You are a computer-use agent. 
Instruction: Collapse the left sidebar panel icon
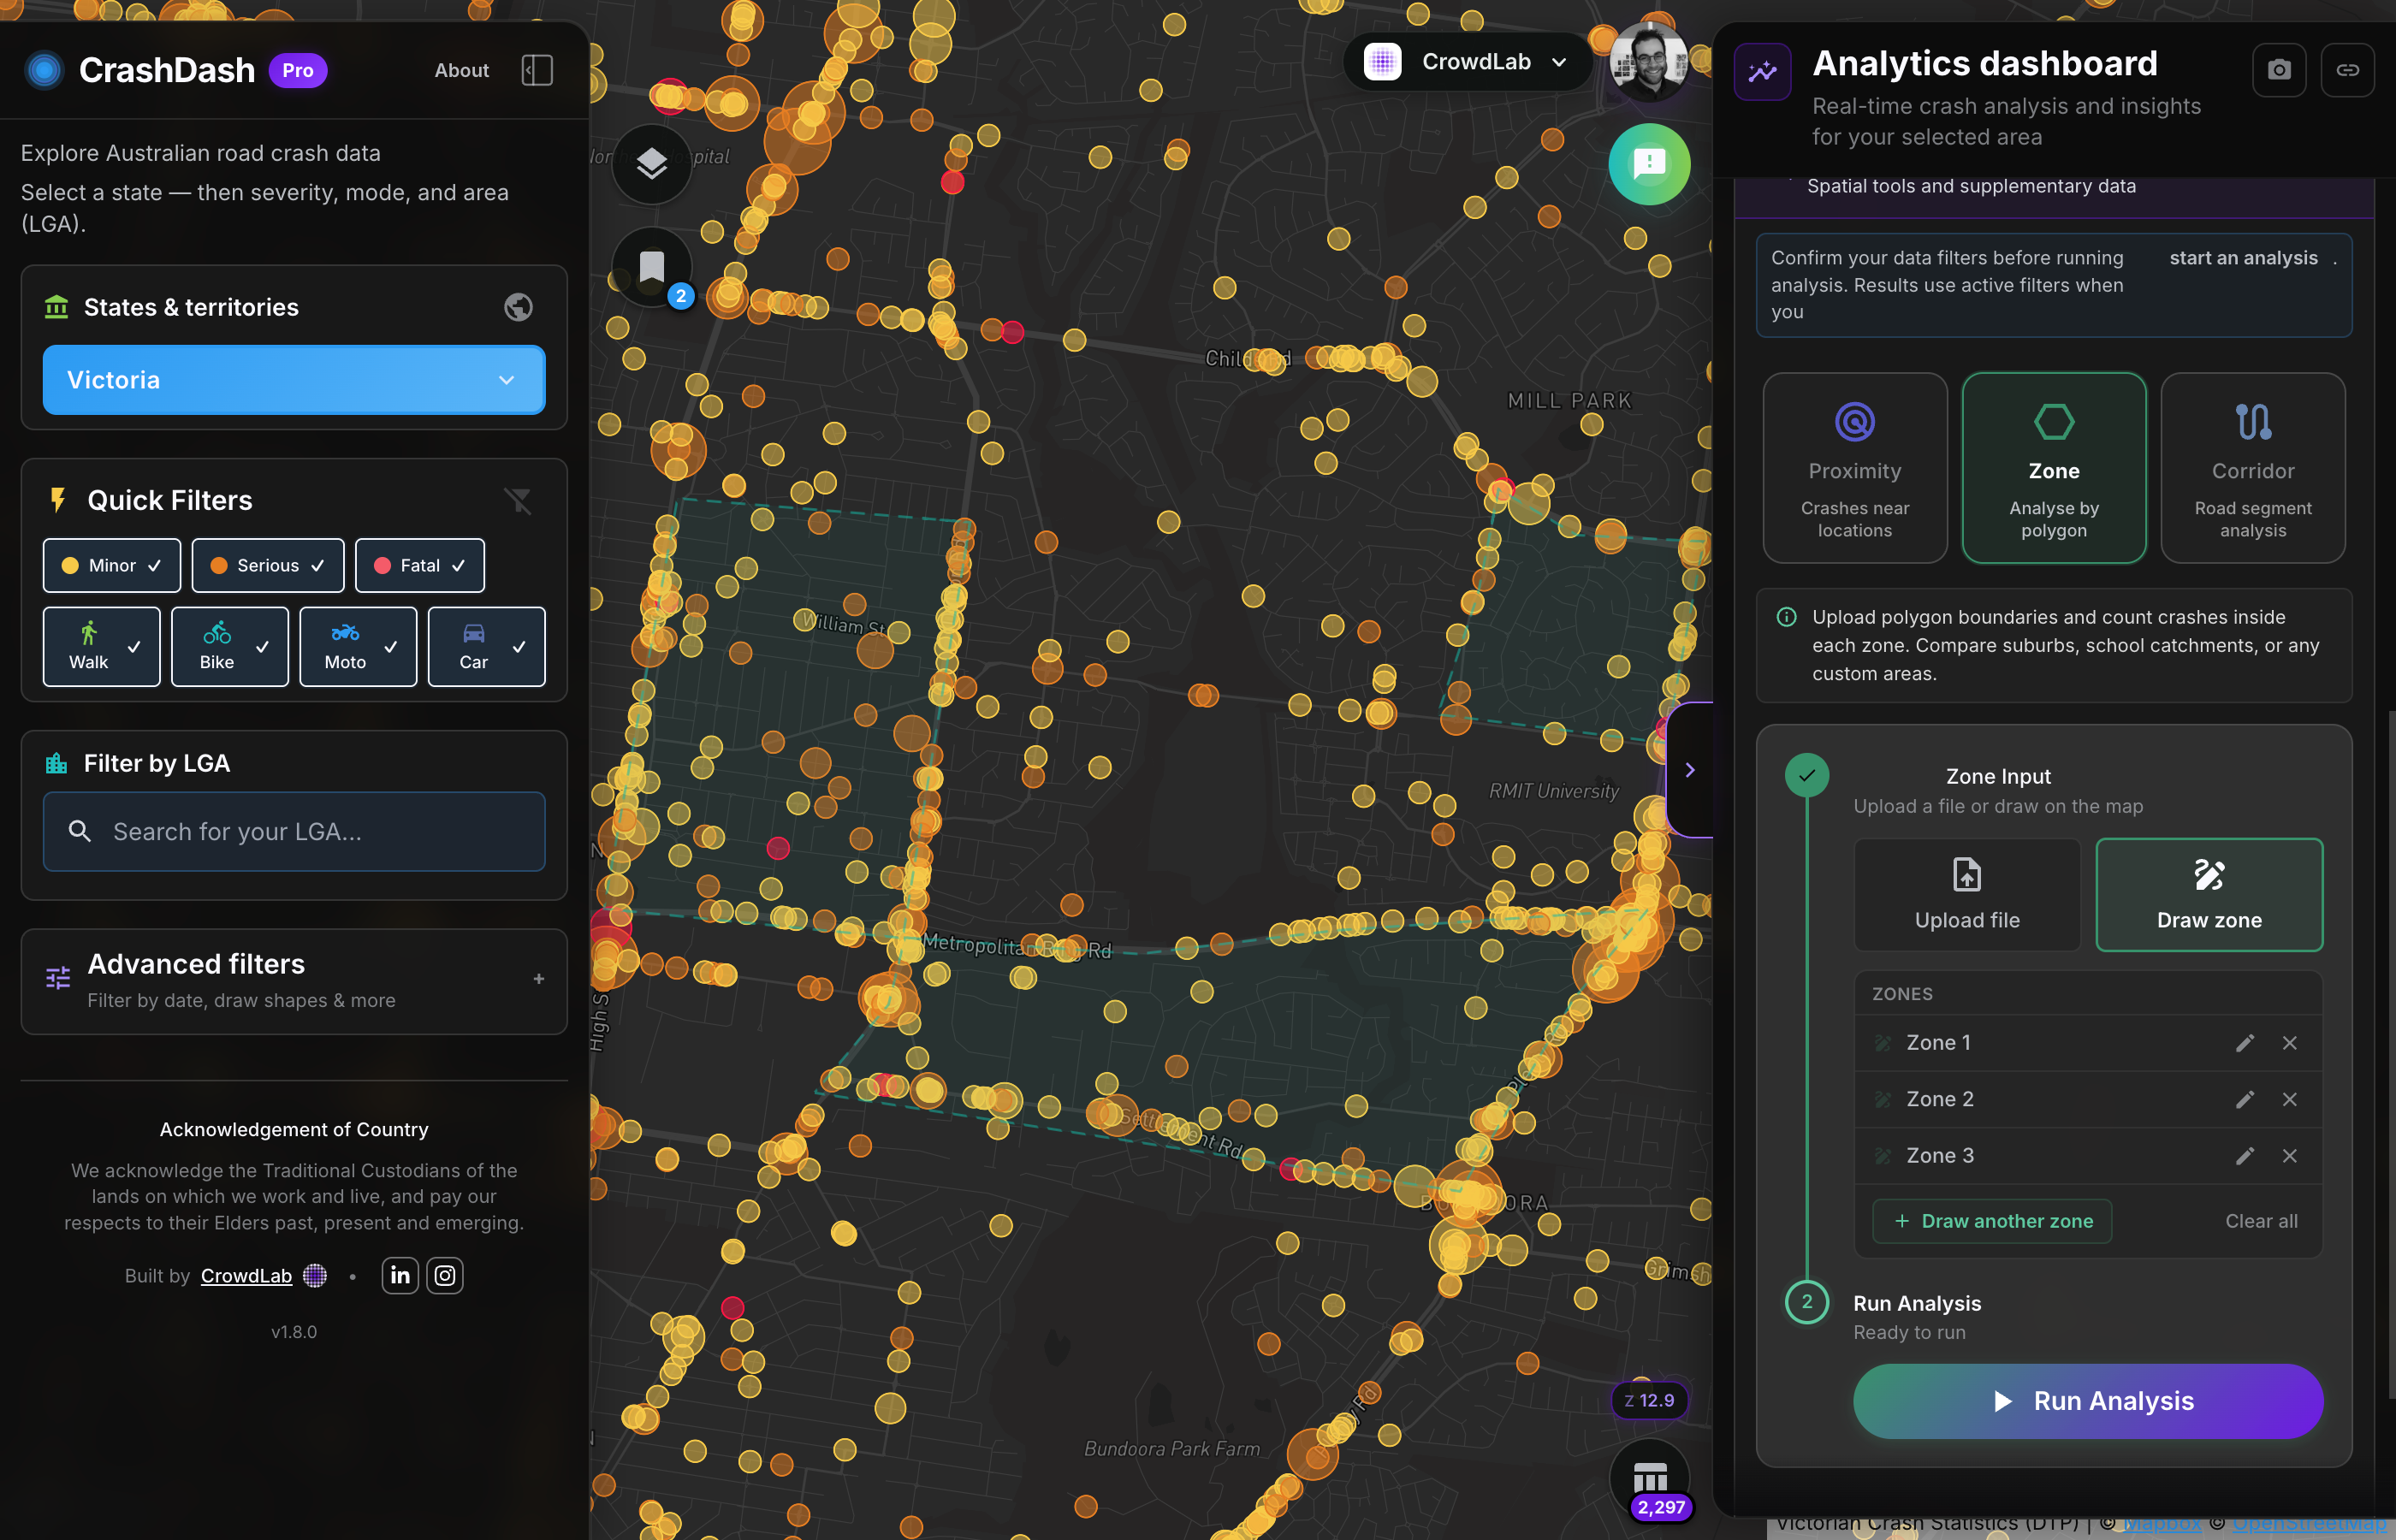coord(537,70)
